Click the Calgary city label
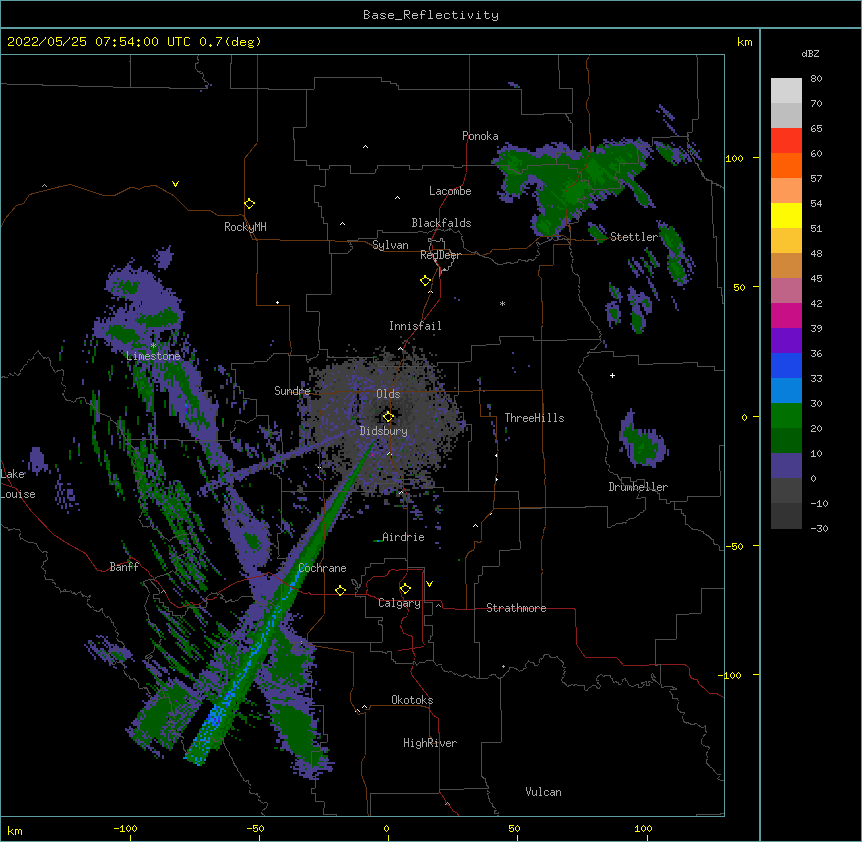The image size is (862, 842). (399, 603)
